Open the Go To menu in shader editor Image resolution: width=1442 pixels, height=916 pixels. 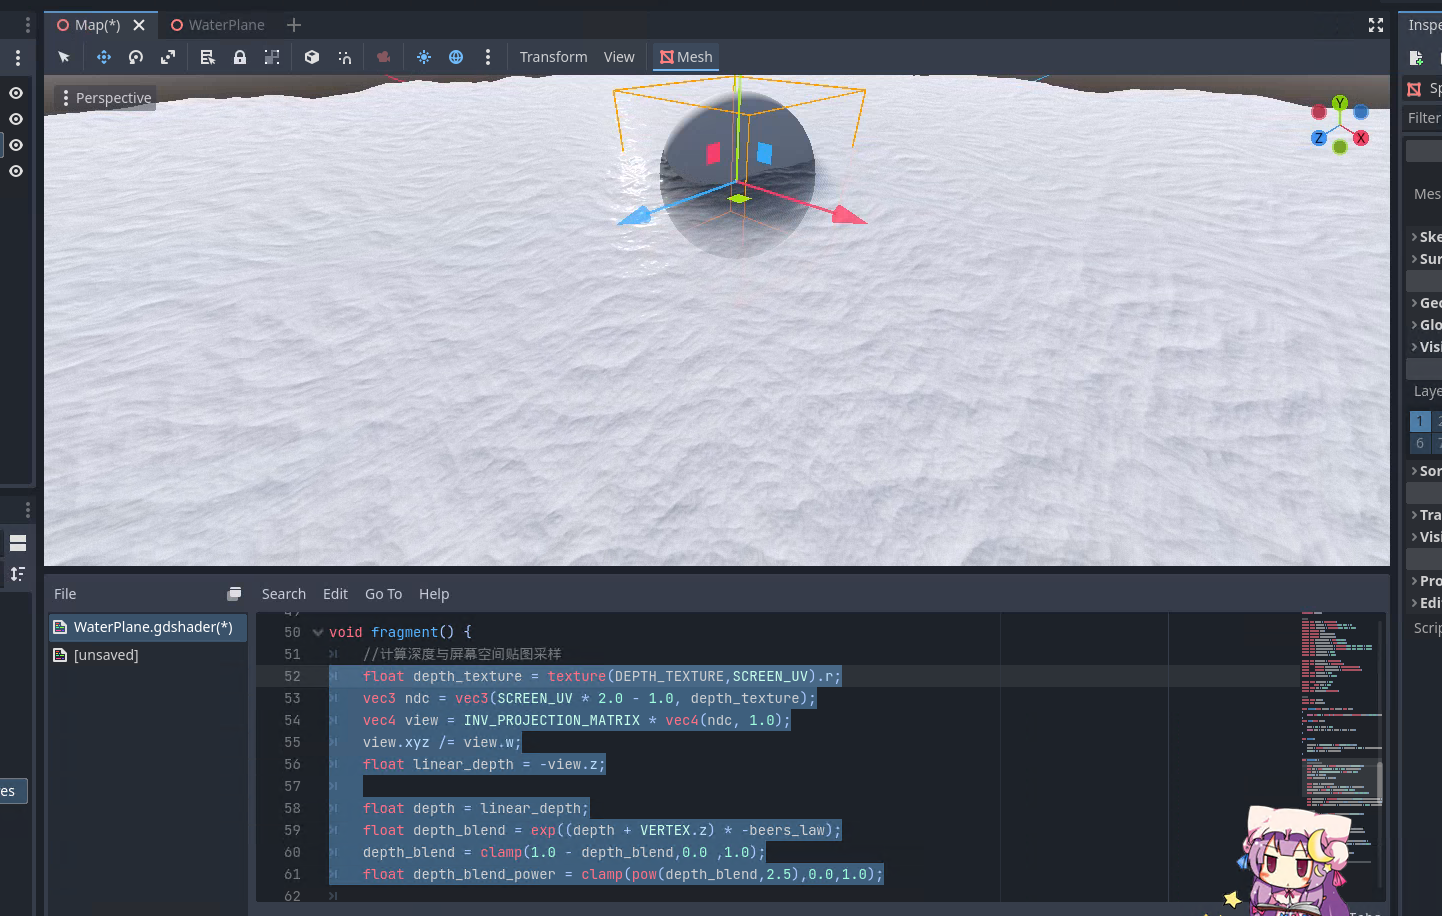(383, 594)
